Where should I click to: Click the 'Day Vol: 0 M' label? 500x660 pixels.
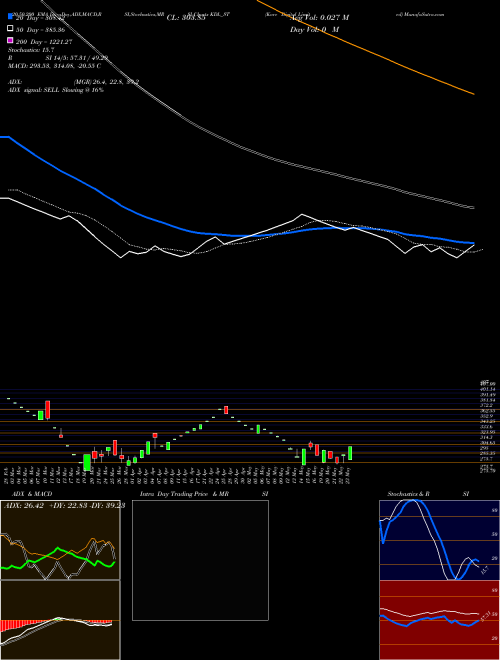click(314, 29)
